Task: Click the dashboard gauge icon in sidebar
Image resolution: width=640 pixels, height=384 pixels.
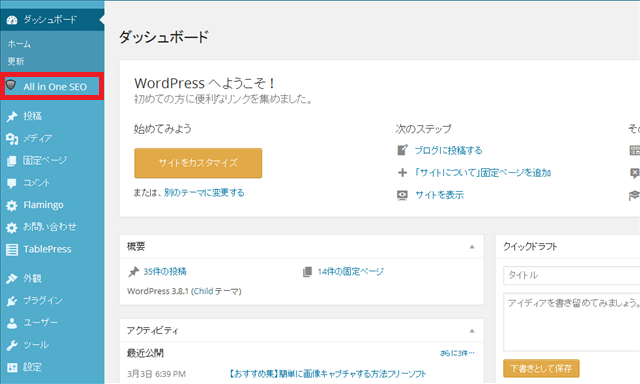Action: [12, 20]
